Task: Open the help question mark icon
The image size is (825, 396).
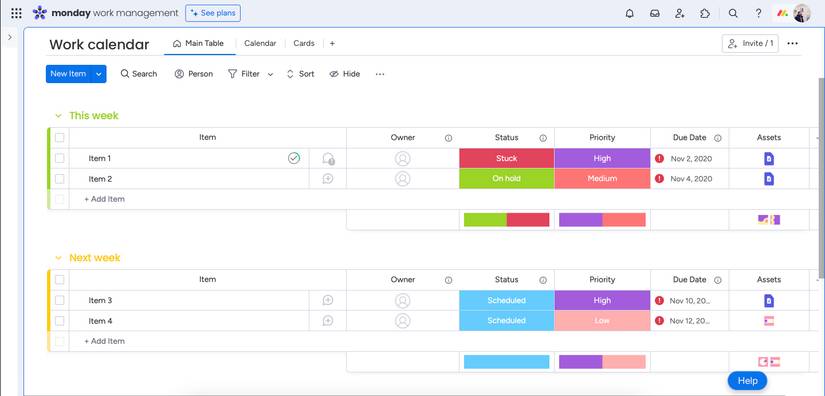Action: [758, 14]
